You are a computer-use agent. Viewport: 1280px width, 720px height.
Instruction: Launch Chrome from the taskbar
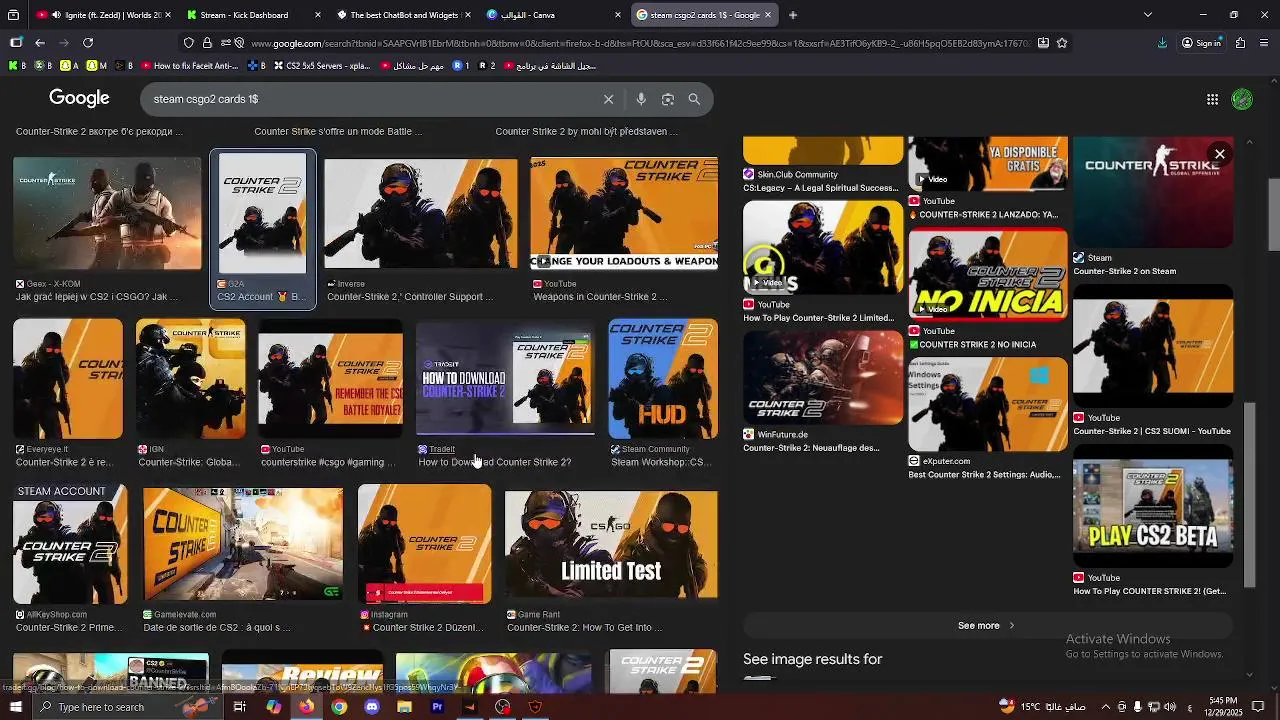[x=339, y=707]
